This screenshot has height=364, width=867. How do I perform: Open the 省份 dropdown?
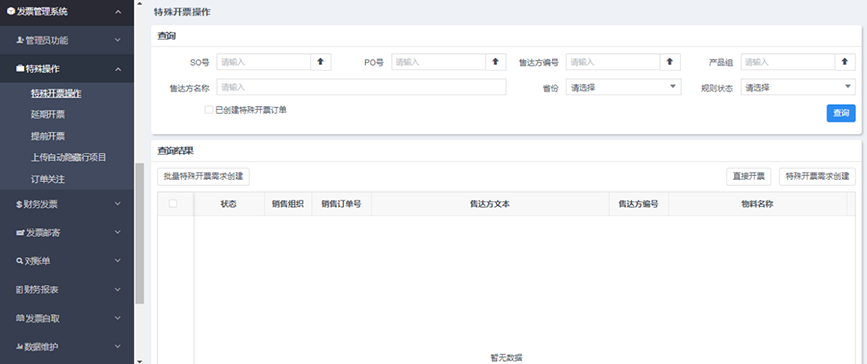tap(623, 87)
